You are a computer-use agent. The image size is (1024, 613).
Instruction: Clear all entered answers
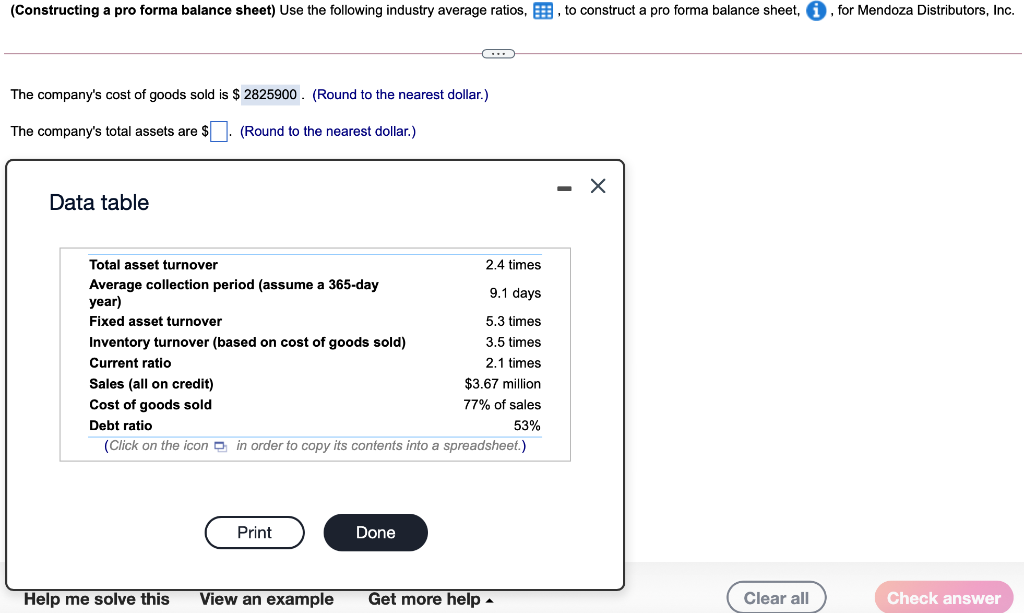776,597
